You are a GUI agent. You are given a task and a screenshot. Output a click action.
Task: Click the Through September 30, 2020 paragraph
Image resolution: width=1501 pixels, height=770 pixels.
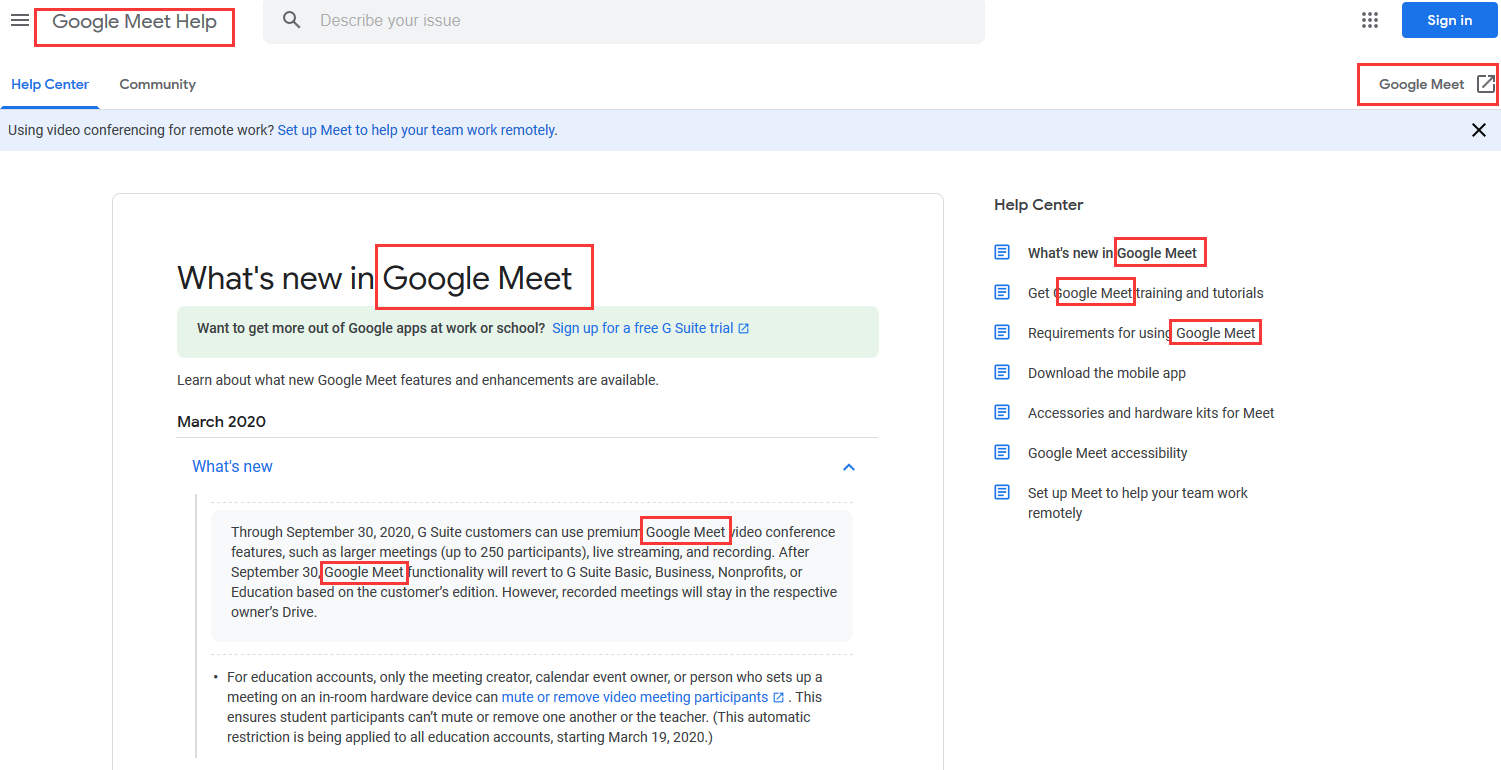pyautogui.click(x=534, y=572)
